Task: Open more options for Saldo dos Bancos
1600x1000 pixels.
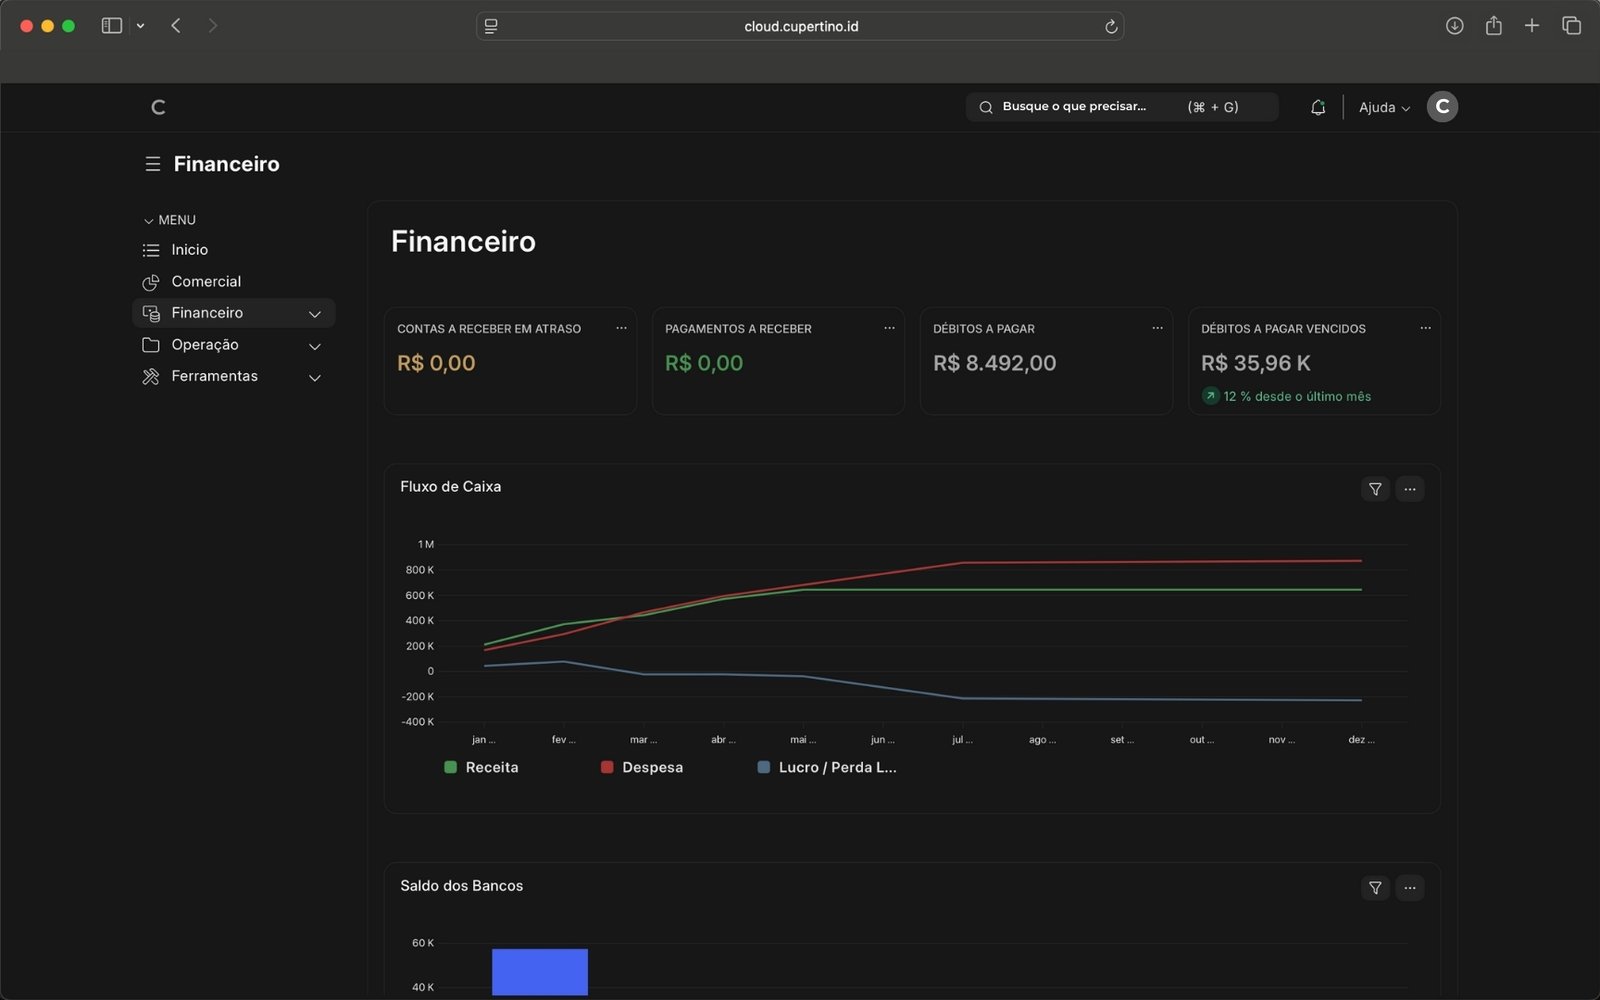Action: pos(1410,888)
